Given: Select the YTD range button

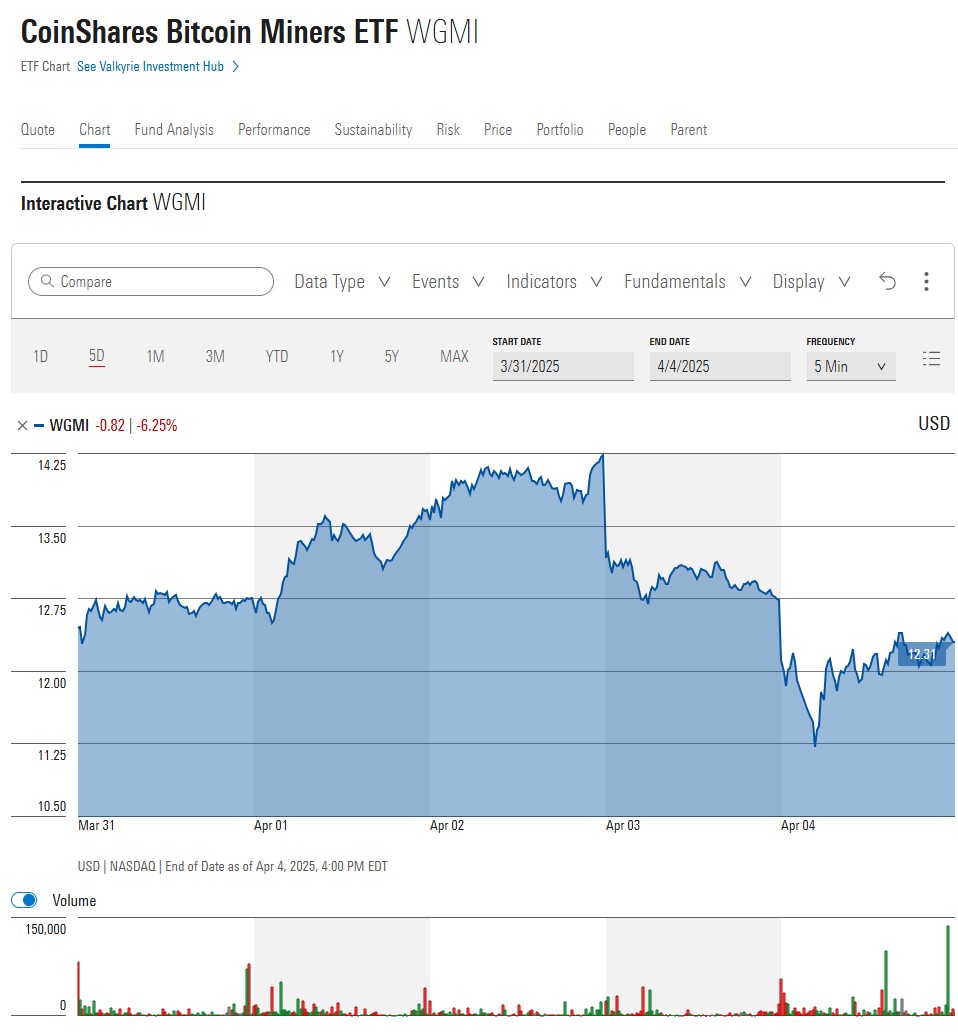Looking at the screenshot, I should (276, 356).
